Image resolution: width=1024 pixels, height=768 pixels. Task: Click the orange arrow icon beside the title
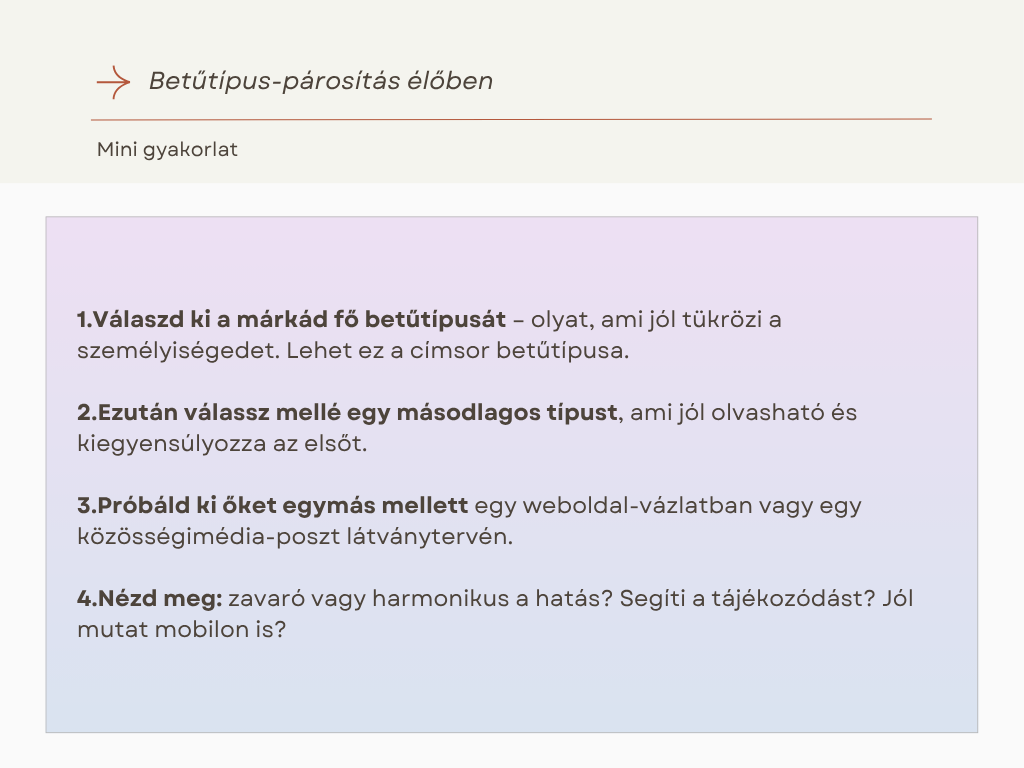point(113,81)
